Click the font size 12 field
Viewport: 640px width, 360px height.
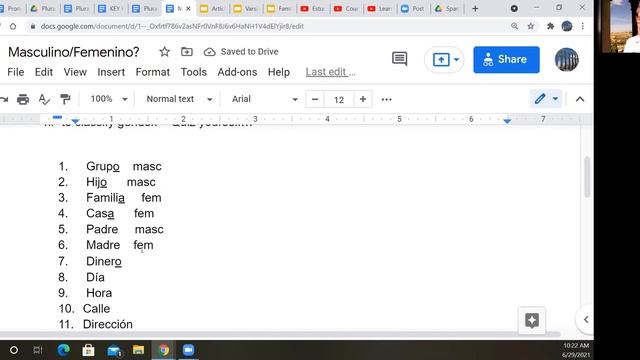339,99
